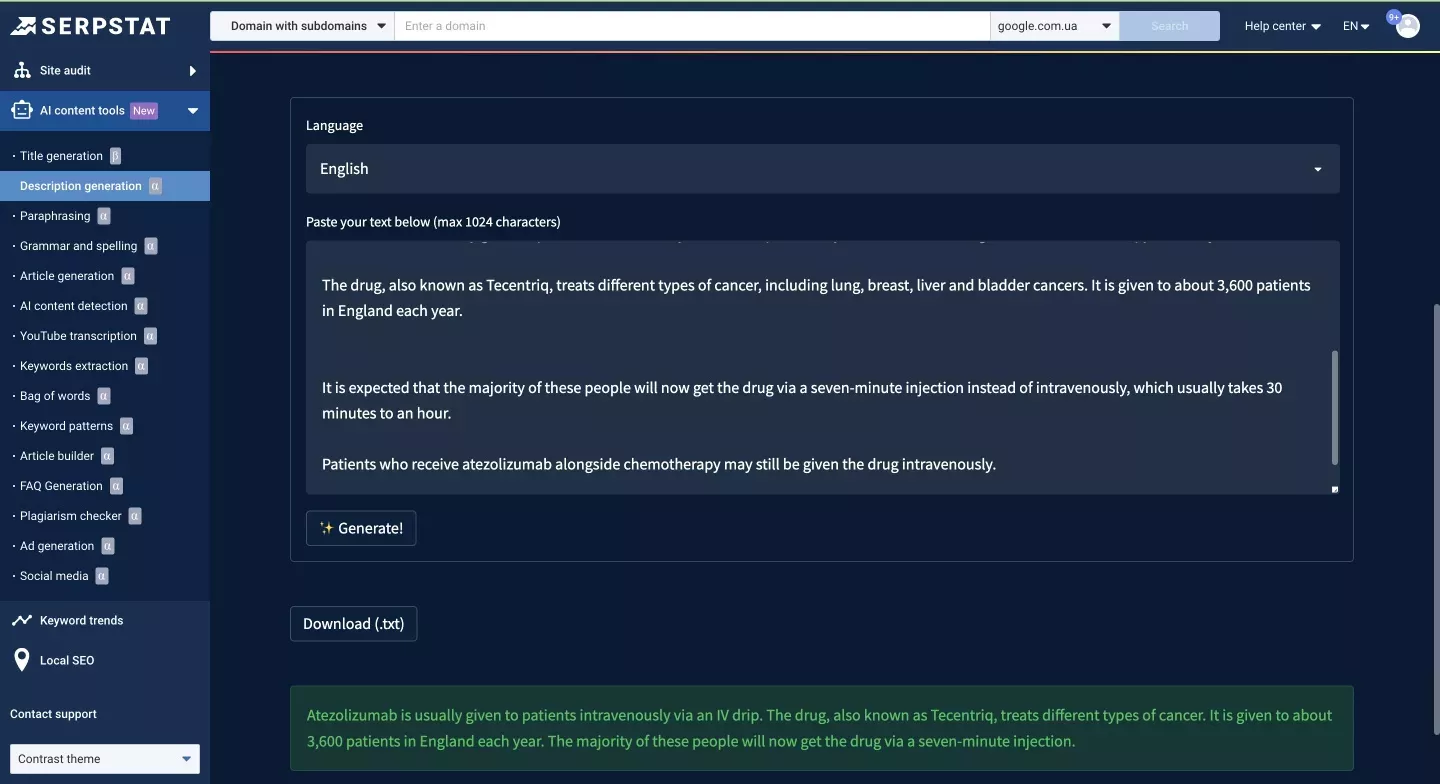Collapse the AI content tools section

193,111
